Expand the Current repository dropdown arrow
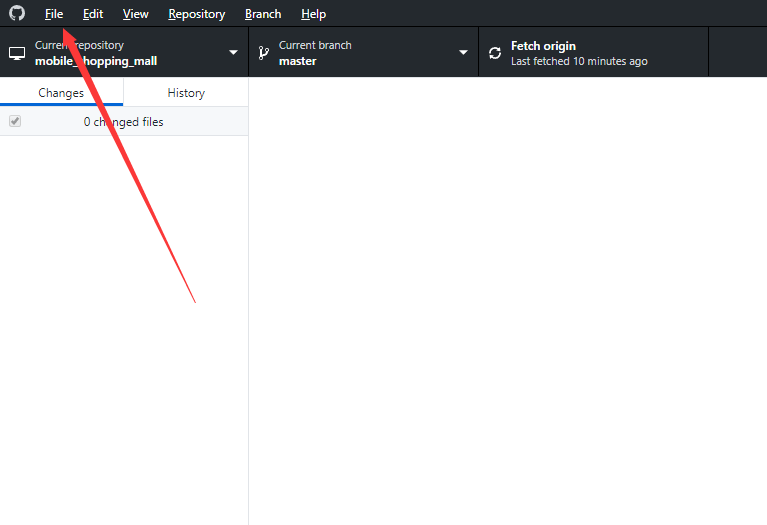 (233, 53)
